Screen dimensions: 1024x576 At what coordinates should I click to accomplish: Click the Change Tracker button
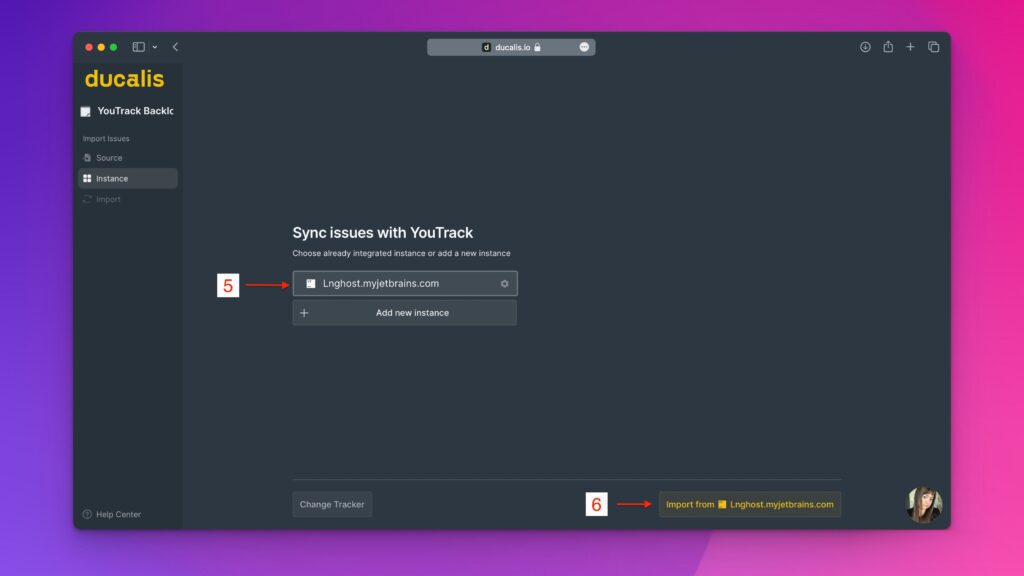click(x=332, y=504)
